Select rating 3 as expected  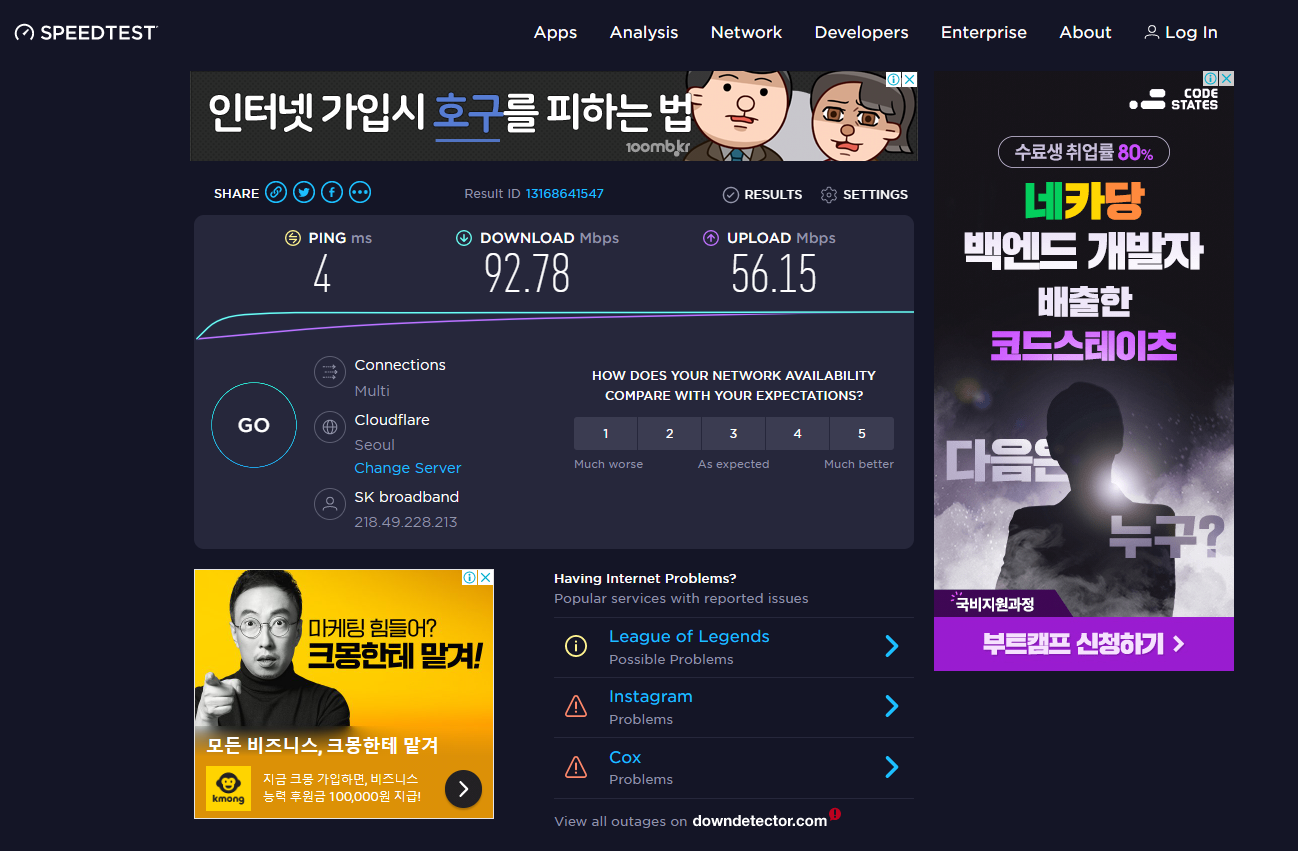pos(733,434)
